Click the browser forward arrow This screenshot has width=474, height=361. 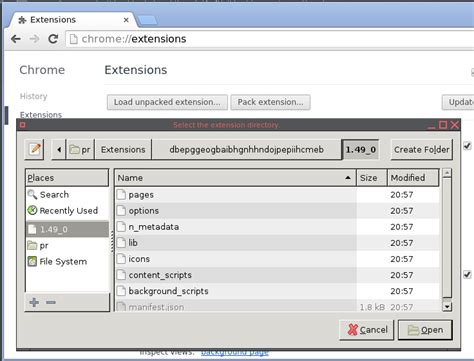pyautogui.click(x=34, y=39)
